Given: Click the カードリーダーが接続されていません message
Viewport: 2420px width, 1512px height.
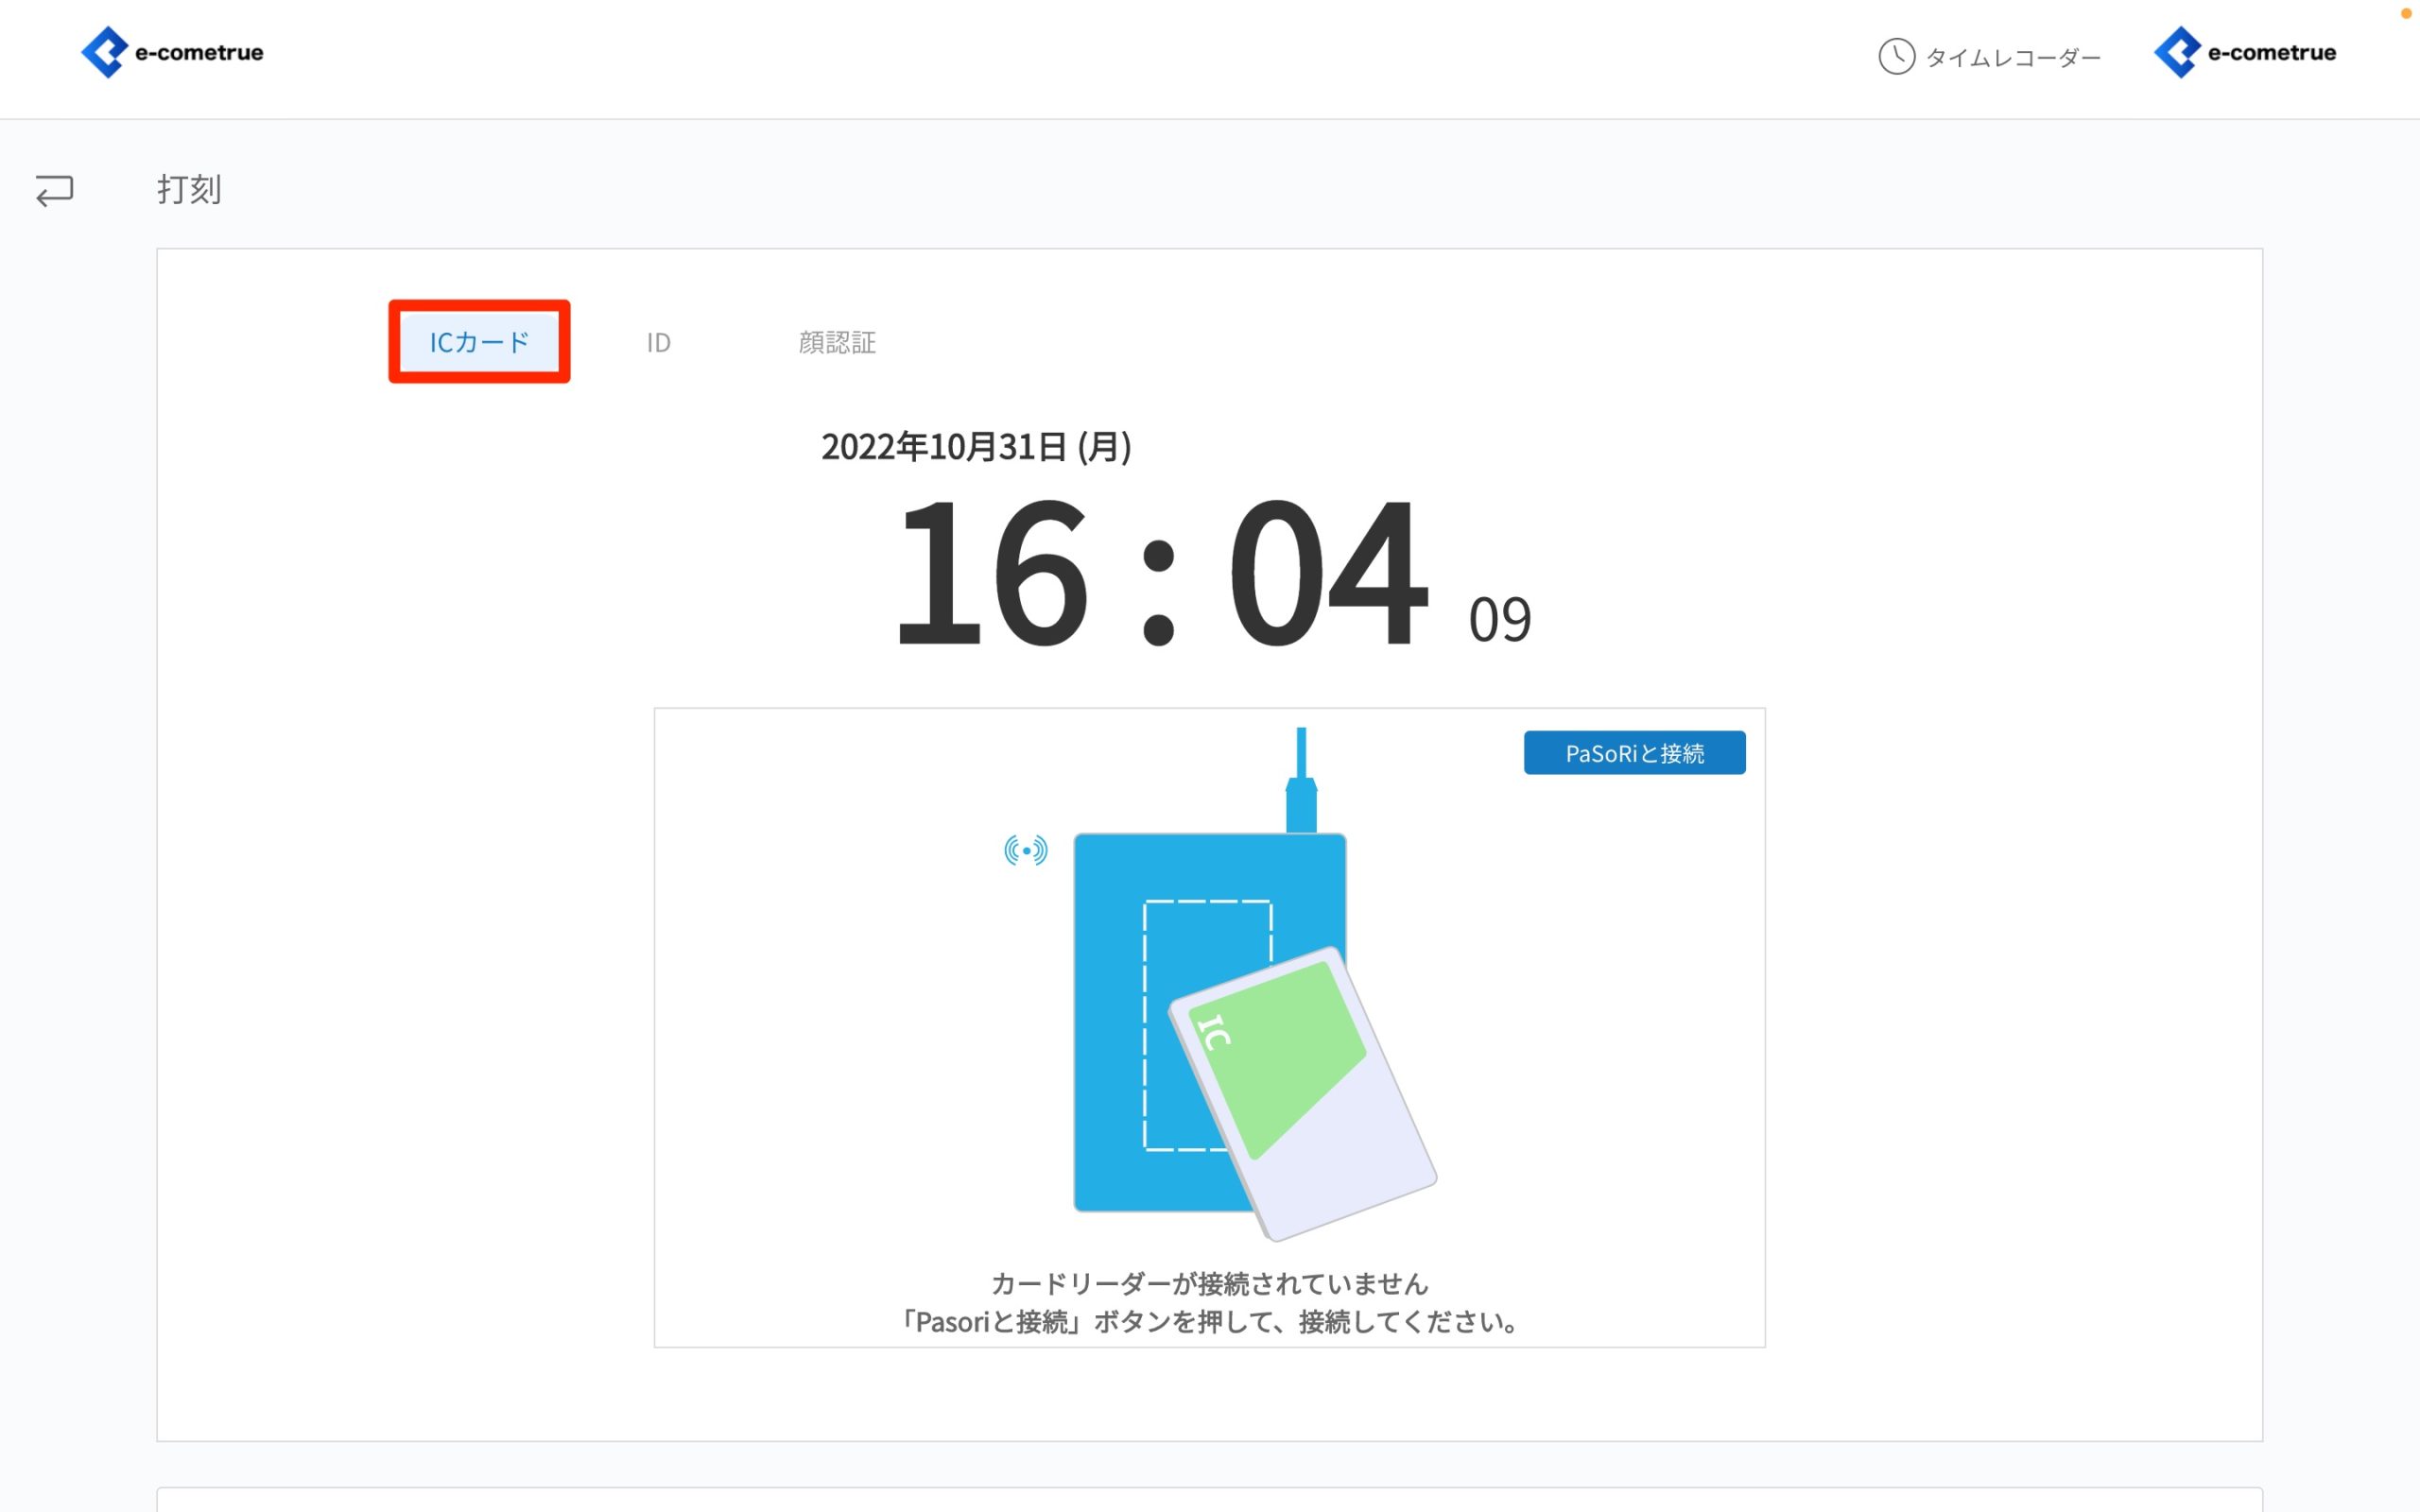Looking at the screenshot, I should (1209, 1283).
